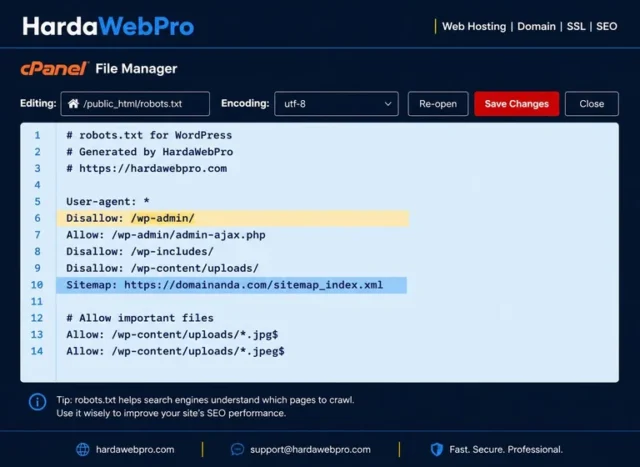Click the home icon in Editing path
The width and height of the screenshot is (640, 467).
click(73, 104)
